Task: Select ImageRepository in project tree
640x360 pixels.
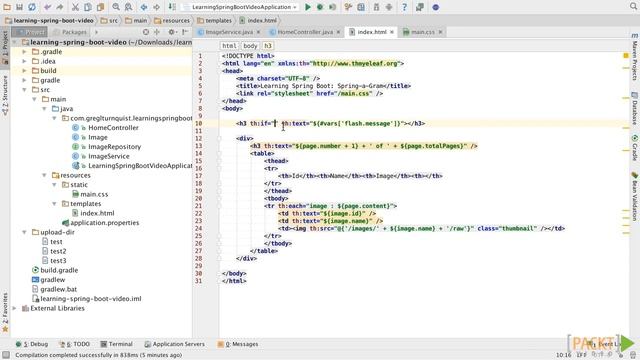Action: coord(114,147)
